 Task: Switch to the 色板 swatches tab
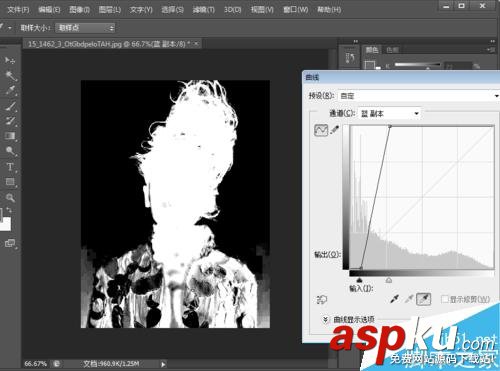click(x=392, y=50)
